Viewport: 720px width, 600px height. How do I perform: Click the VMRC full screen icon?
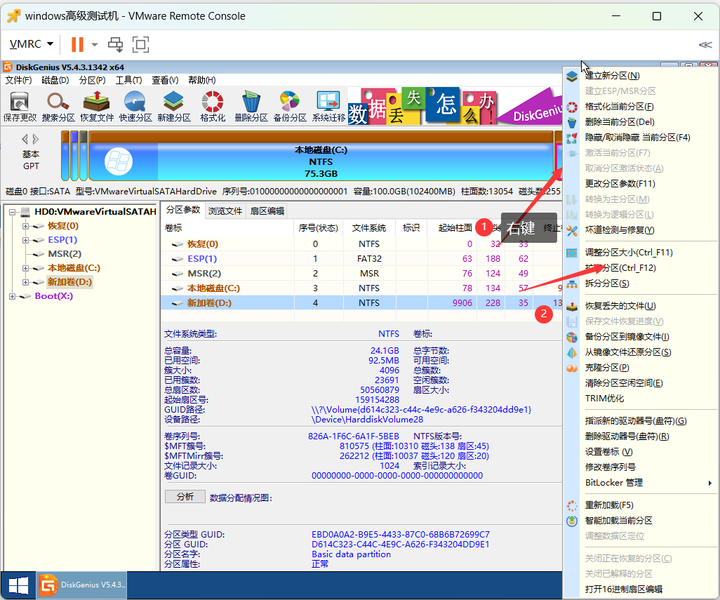pos(141,45)
